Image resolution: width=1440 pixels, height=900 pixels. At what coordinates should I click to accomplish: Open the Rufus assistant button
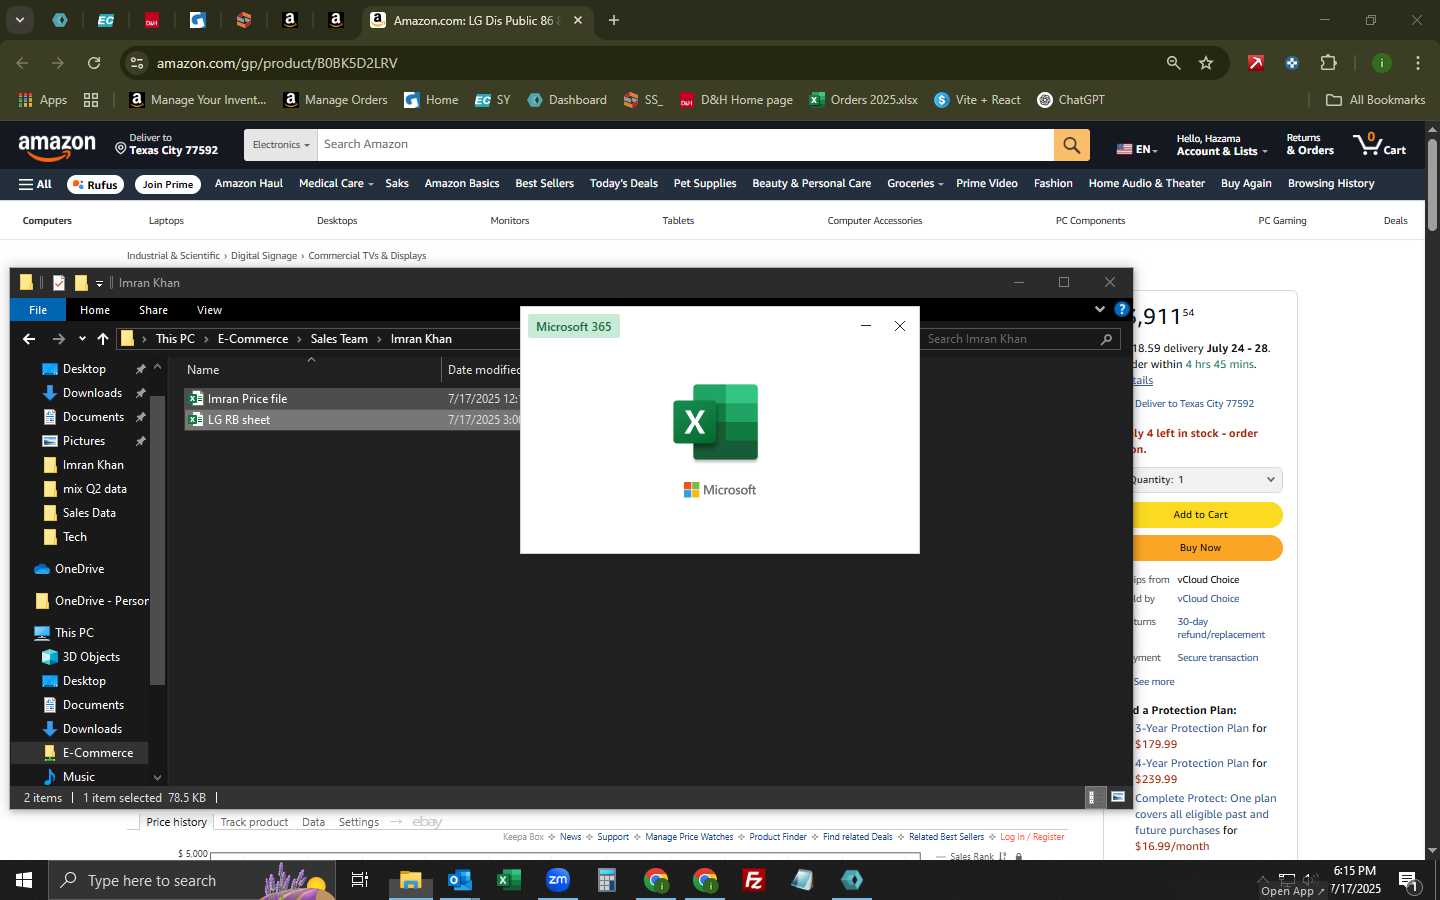[96, 185]
